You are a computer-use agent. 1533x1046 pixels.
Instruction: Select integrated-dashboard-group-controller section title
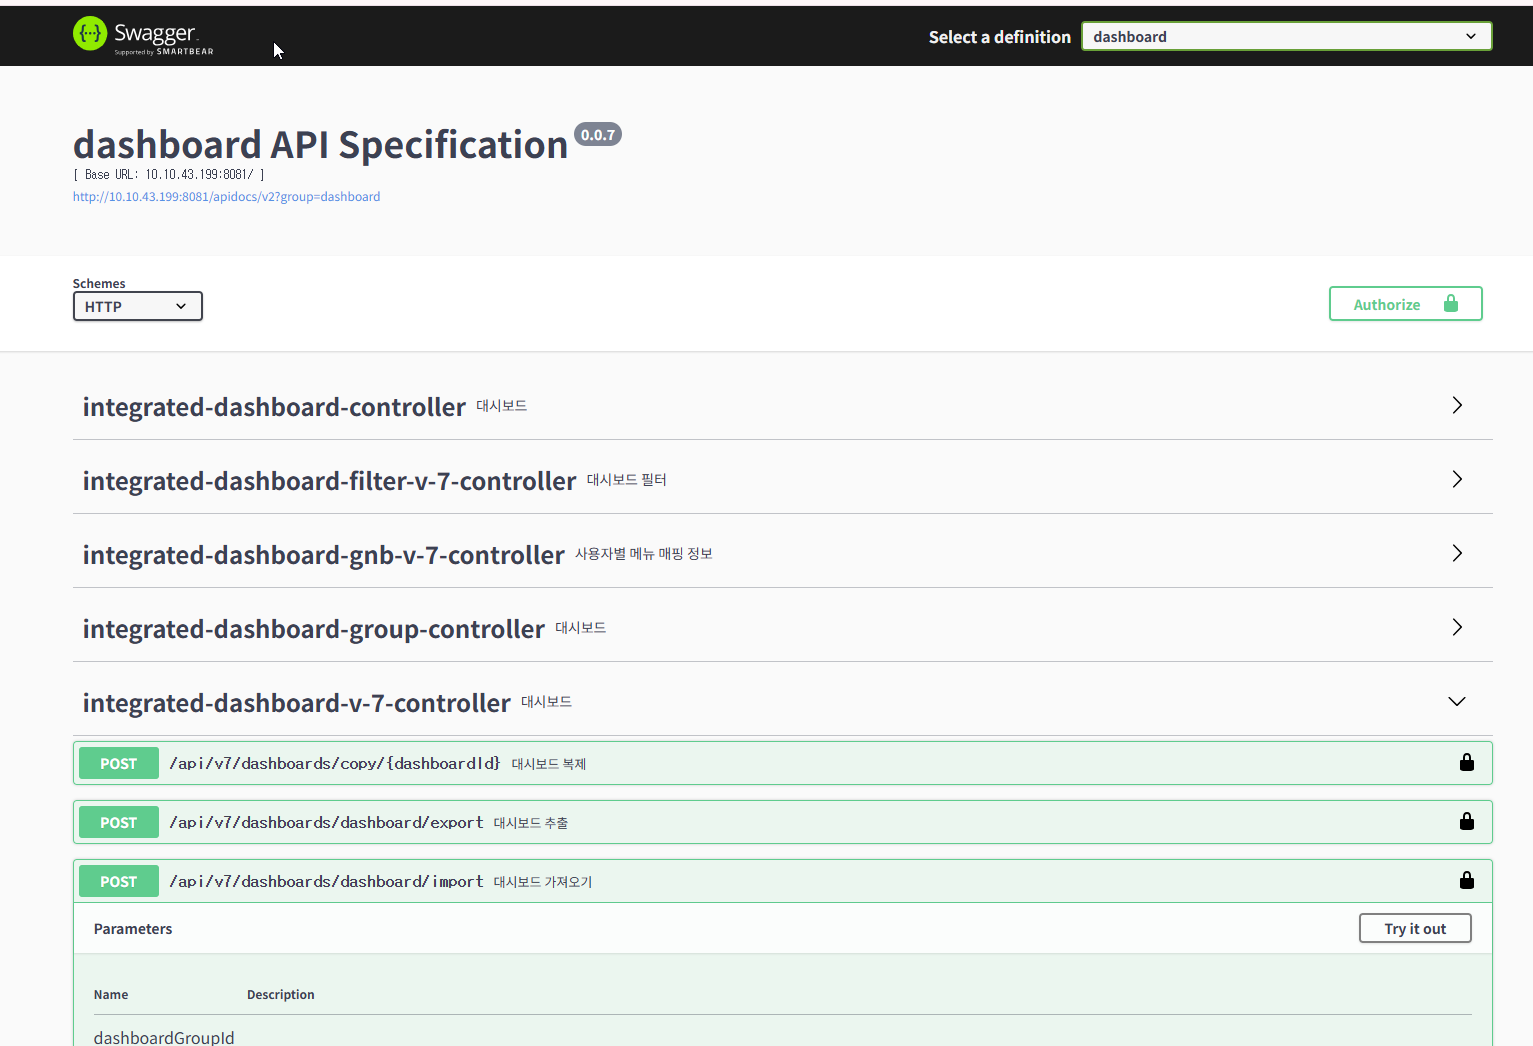pos(313,629)
